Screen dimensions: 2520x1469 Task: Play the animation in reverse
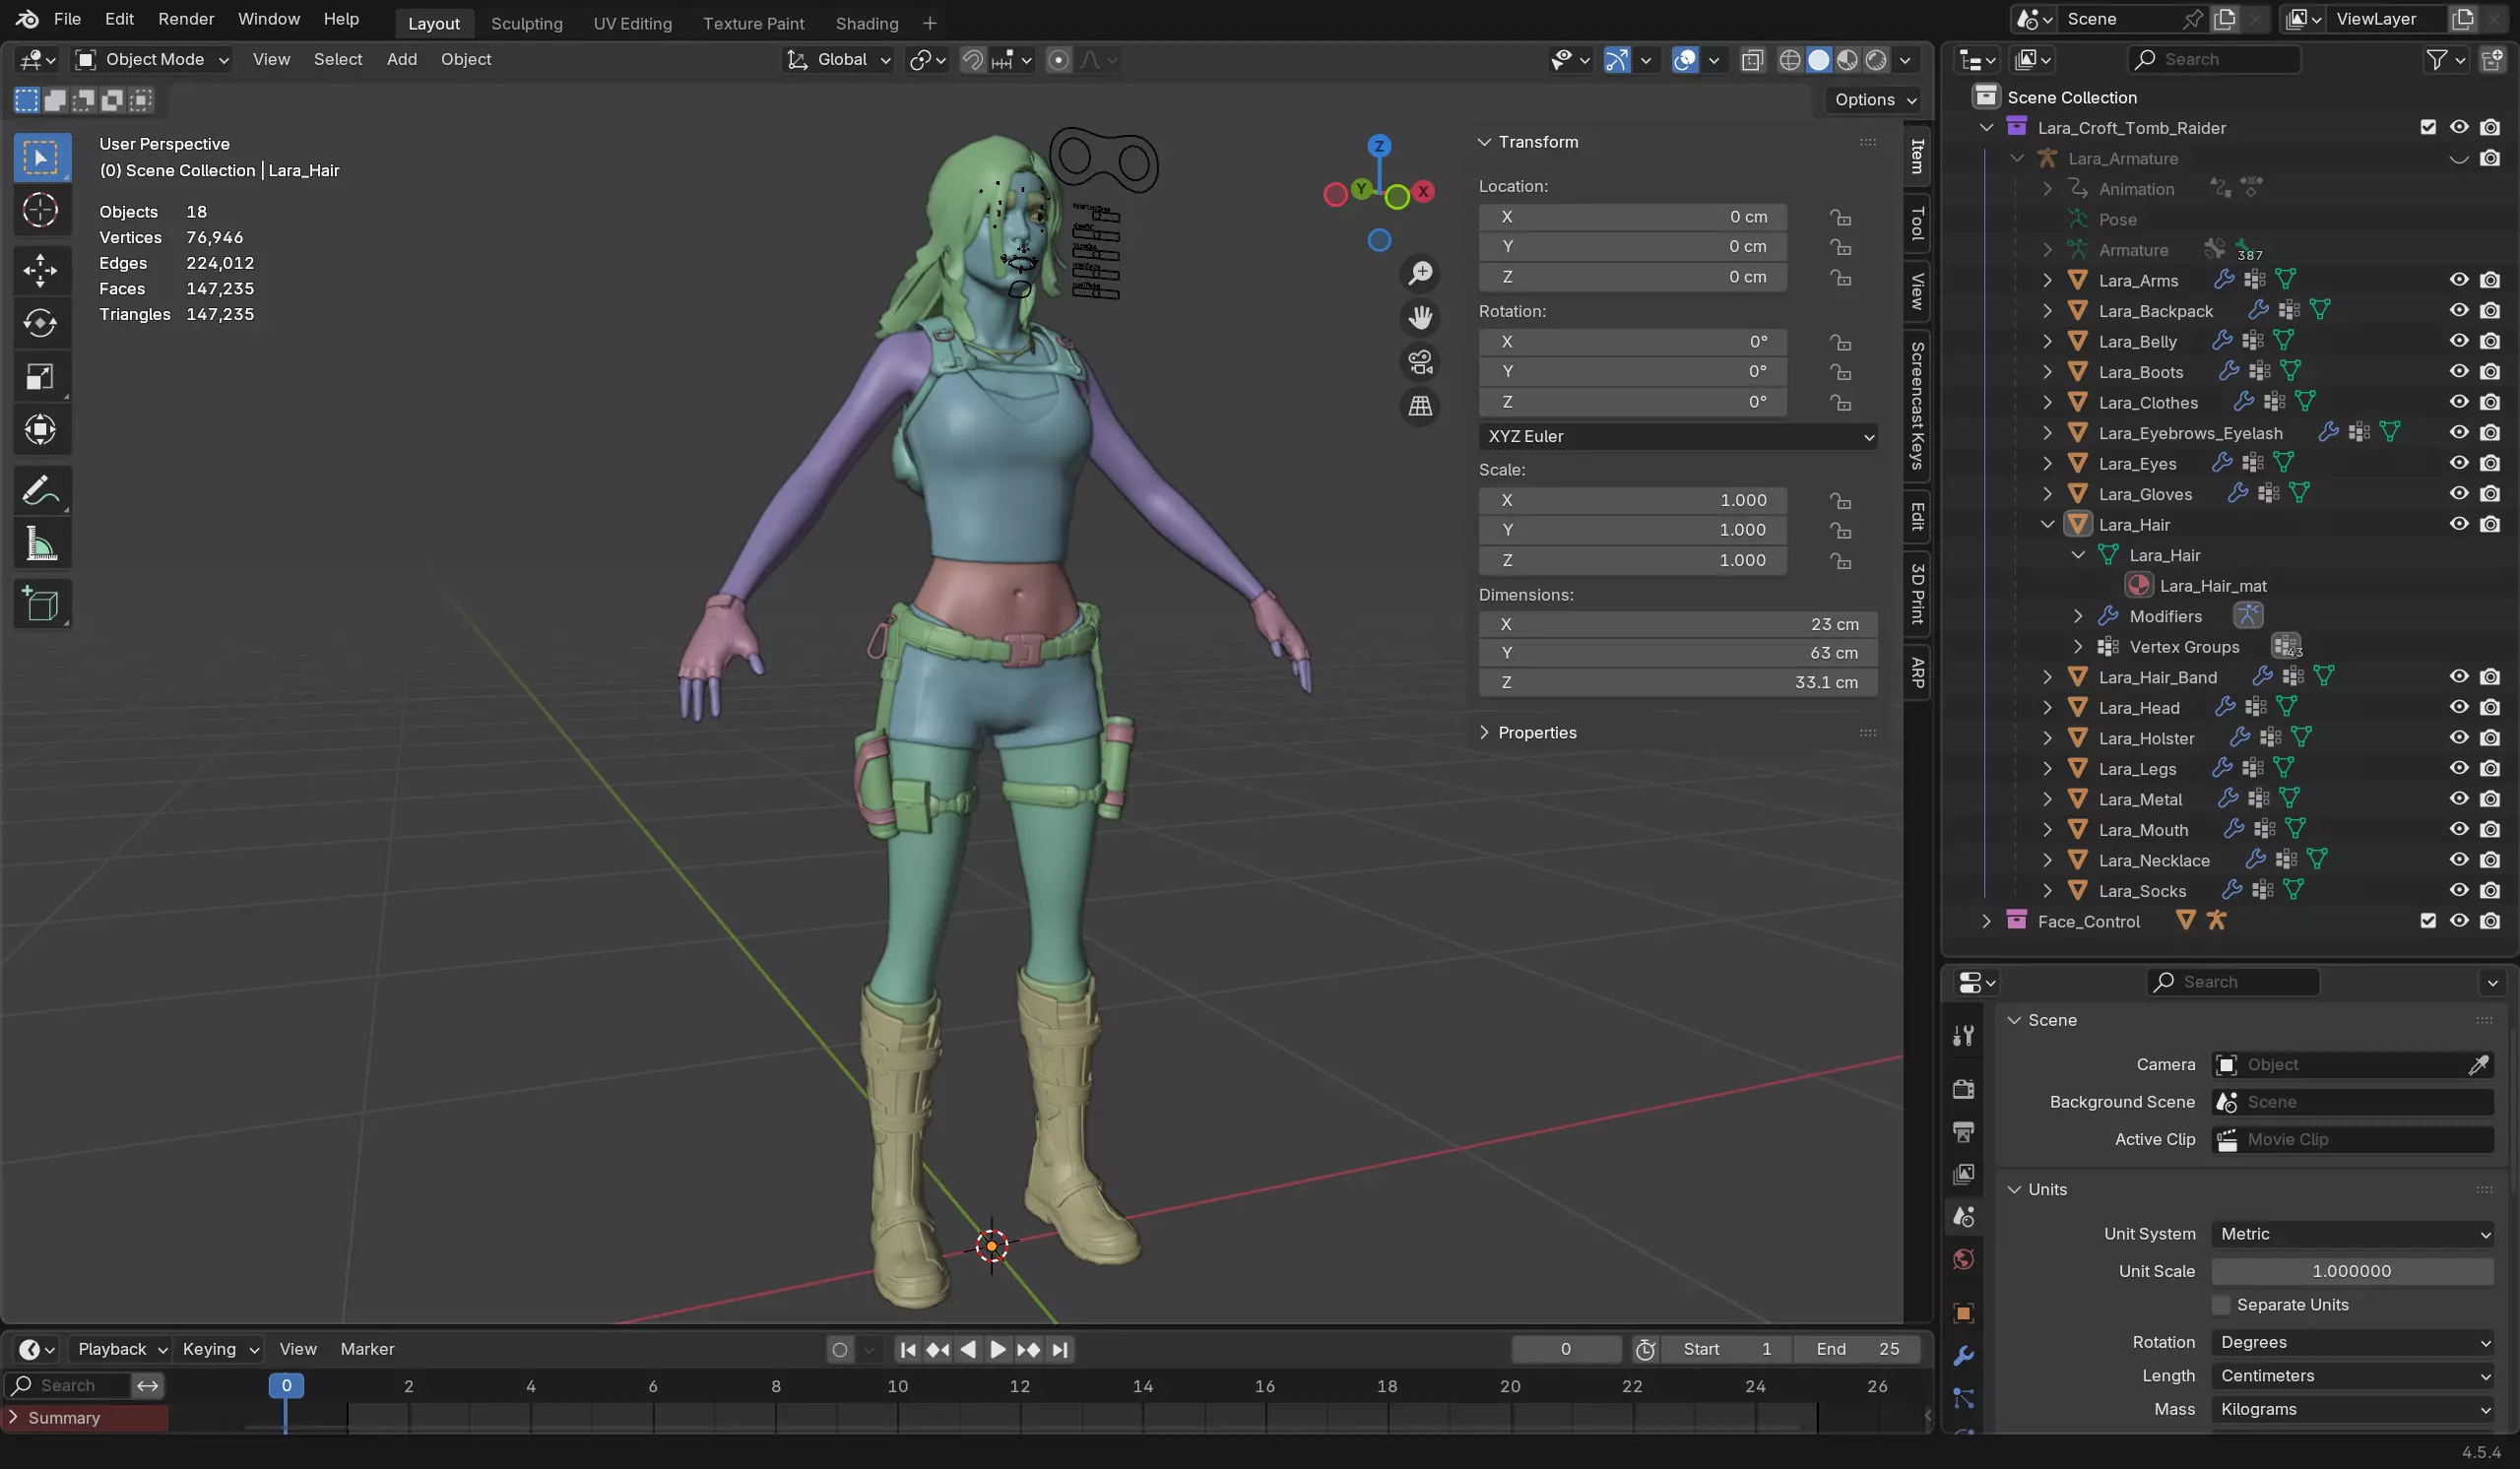(968, 1350)
